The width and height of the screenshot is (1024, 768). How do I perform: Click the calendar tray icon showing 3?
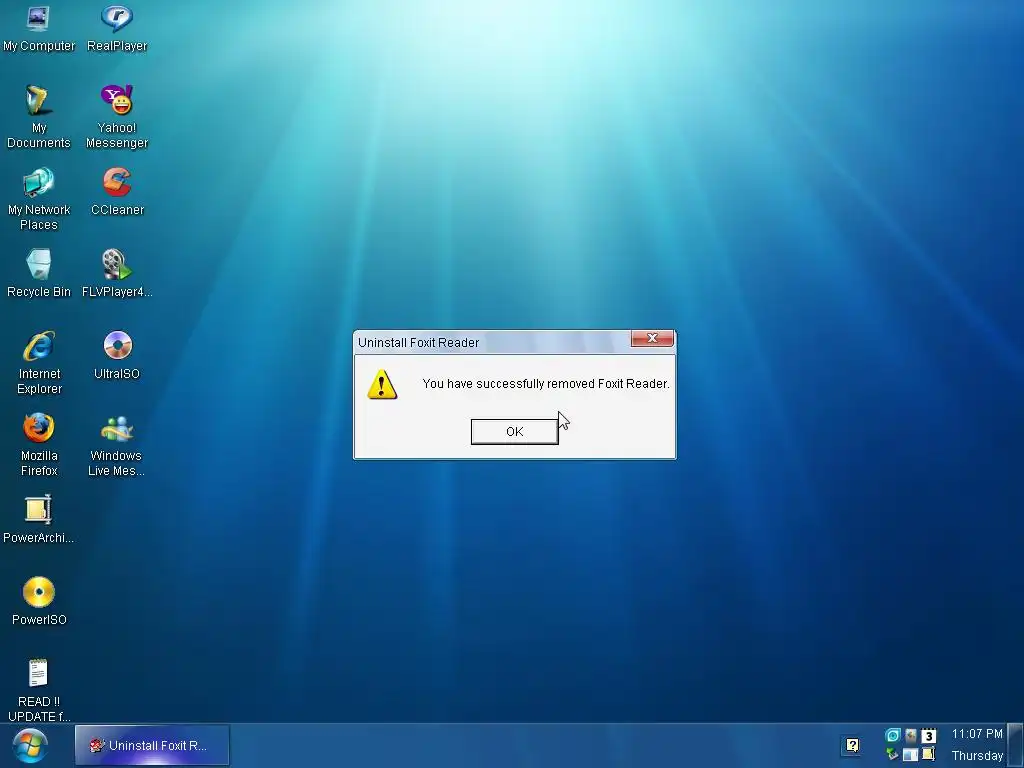click(x=928, y=736)
